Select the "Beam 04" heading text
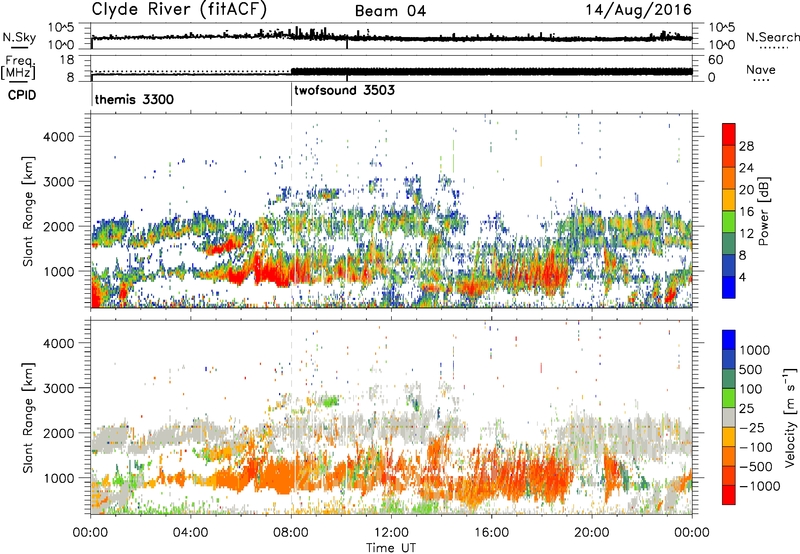Screen dimensions: 800x554 click(390, 11)
